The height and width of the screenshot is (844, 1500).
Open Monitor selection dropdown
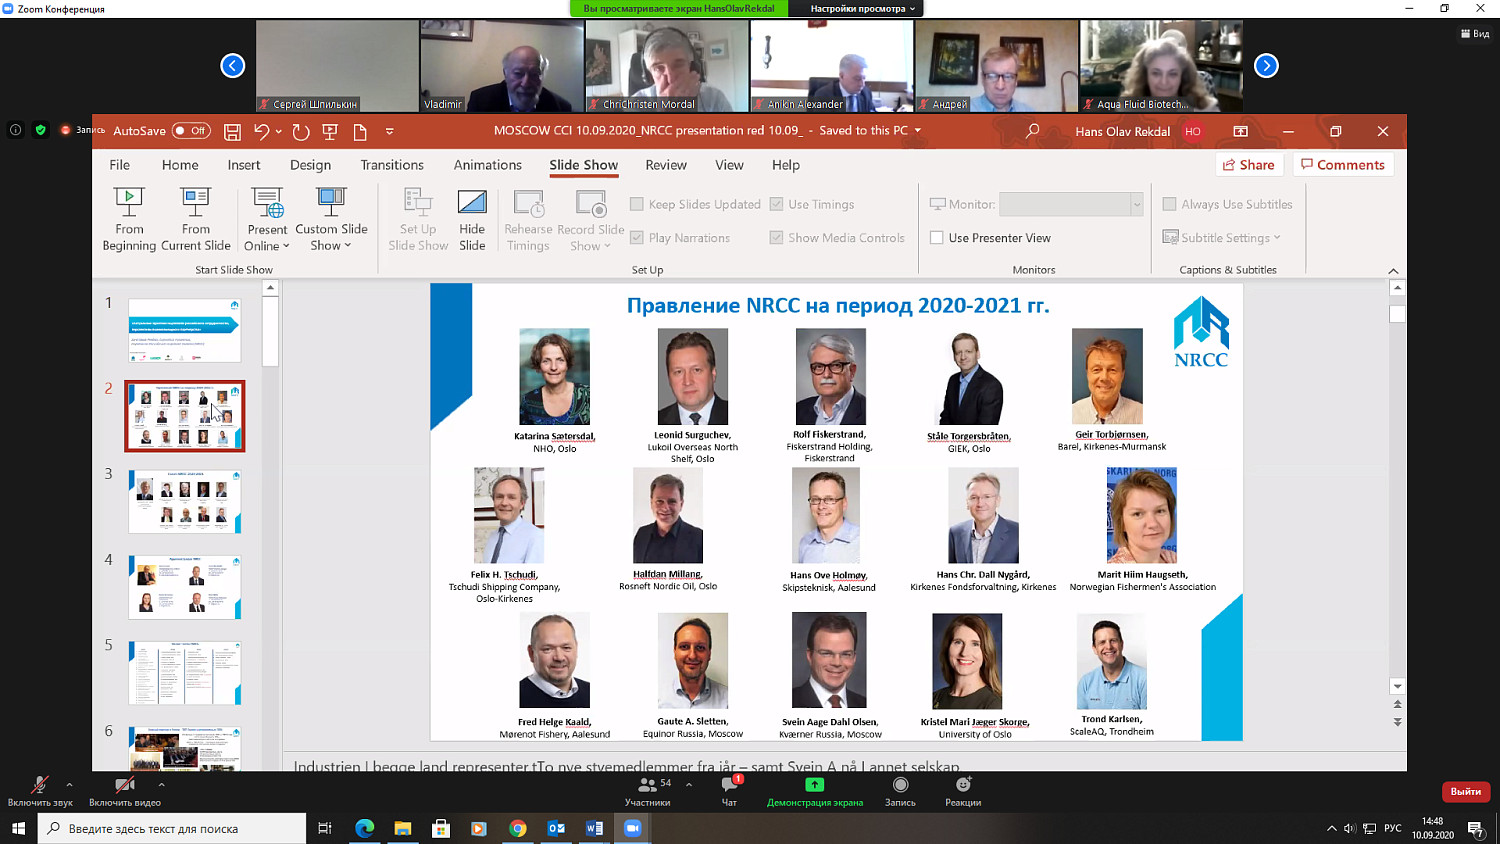click(1136, 204)
